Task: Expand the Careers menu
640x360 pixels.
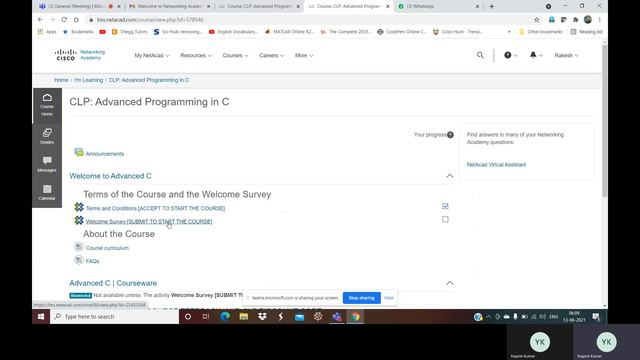Action: pyautogui.click(x=271, y=56)
